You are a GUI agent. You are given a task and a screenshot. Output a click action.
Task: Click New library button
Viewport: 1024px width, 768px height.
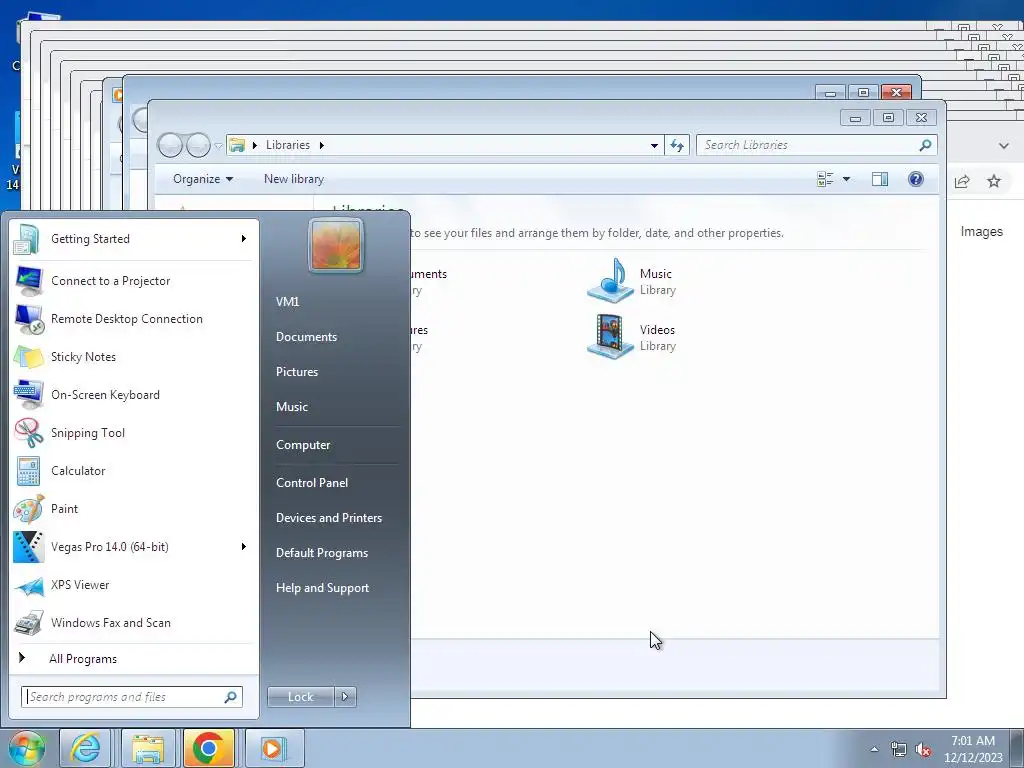point(294,179)
